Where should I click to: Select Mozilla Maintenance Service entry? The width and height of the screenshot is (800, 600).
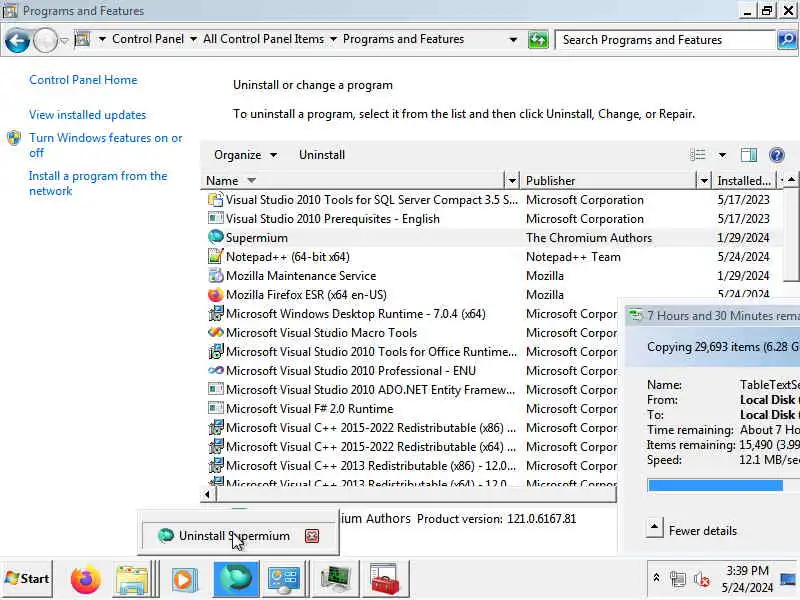click(x=493, y=276)
